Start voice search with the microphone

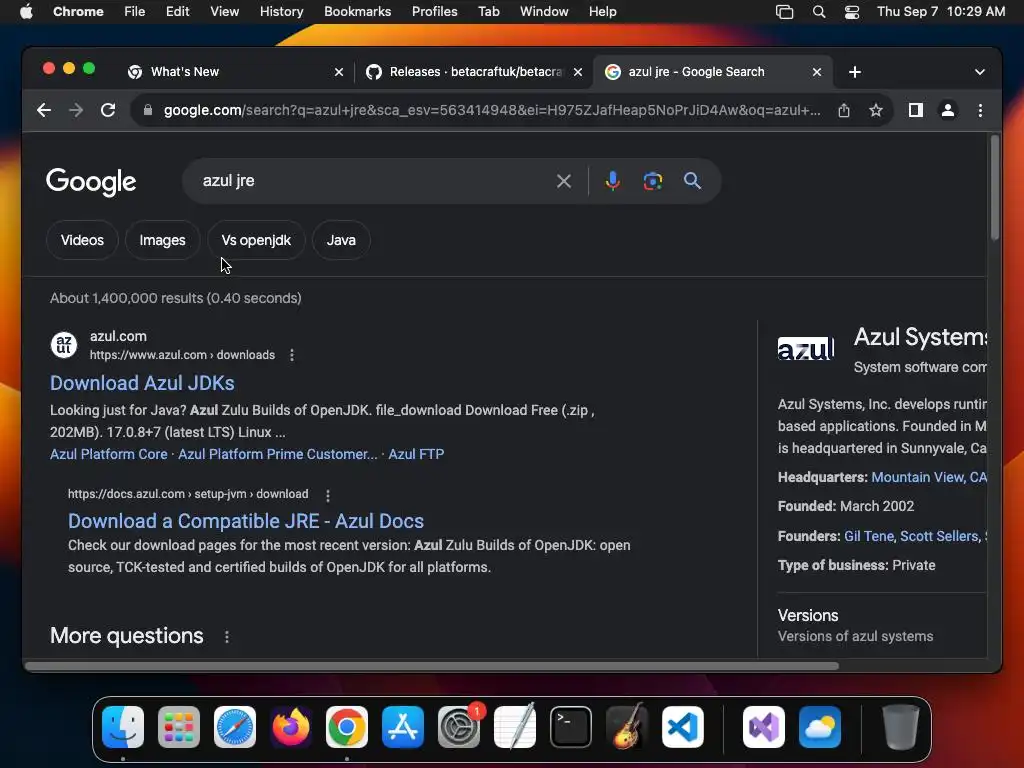pos(613,181)
